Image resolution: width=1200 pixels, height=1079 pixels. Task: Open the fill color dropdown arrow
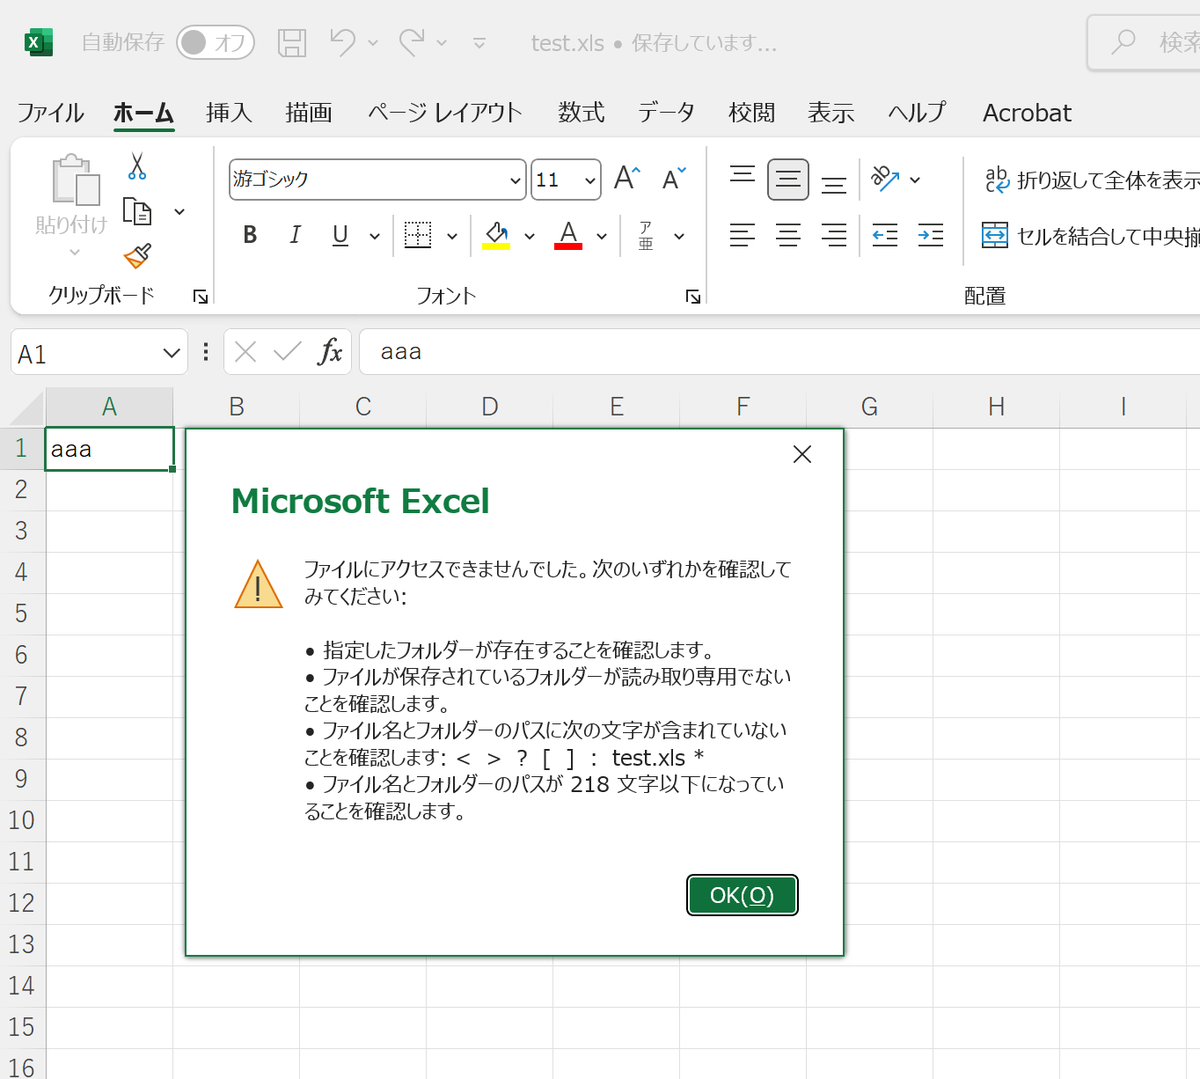coord(530,236)
